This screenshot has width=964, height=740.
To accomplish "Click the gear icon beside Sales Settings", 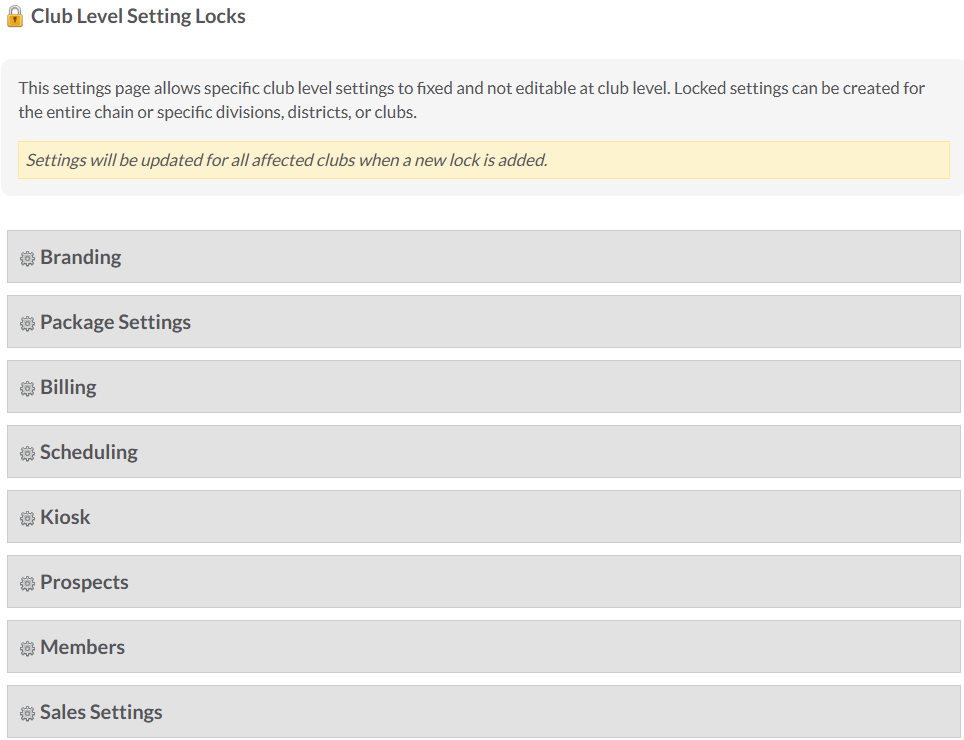I will coord(27,714).
